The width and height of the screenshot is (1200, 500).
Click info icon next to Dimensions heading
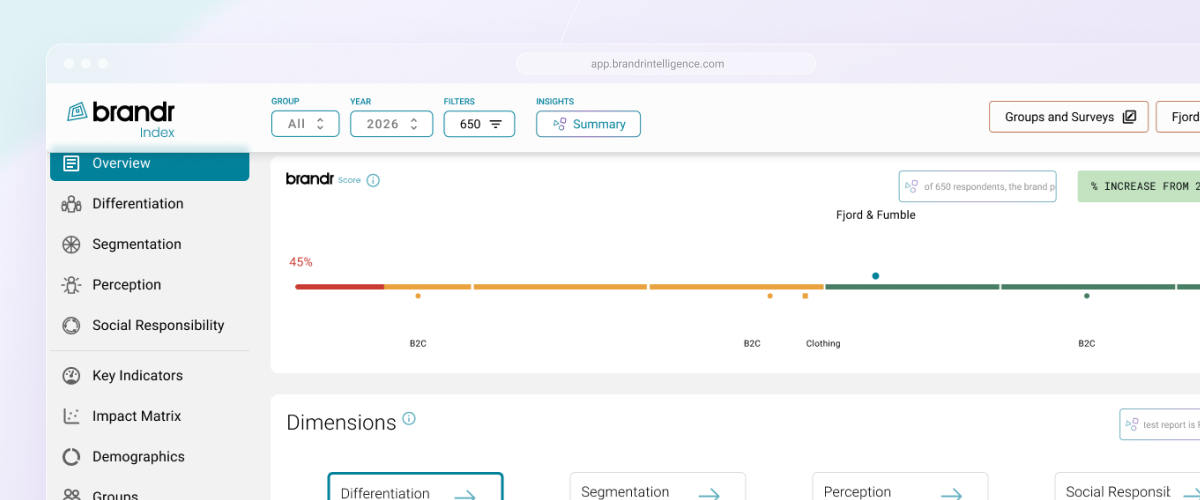point(408,419)
